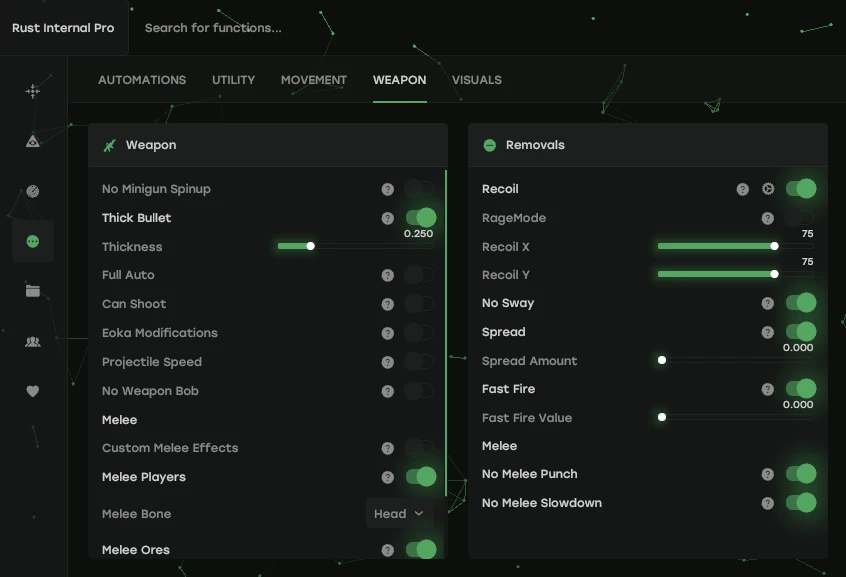Click the Thickness slider track

click(x=356, y=246)
